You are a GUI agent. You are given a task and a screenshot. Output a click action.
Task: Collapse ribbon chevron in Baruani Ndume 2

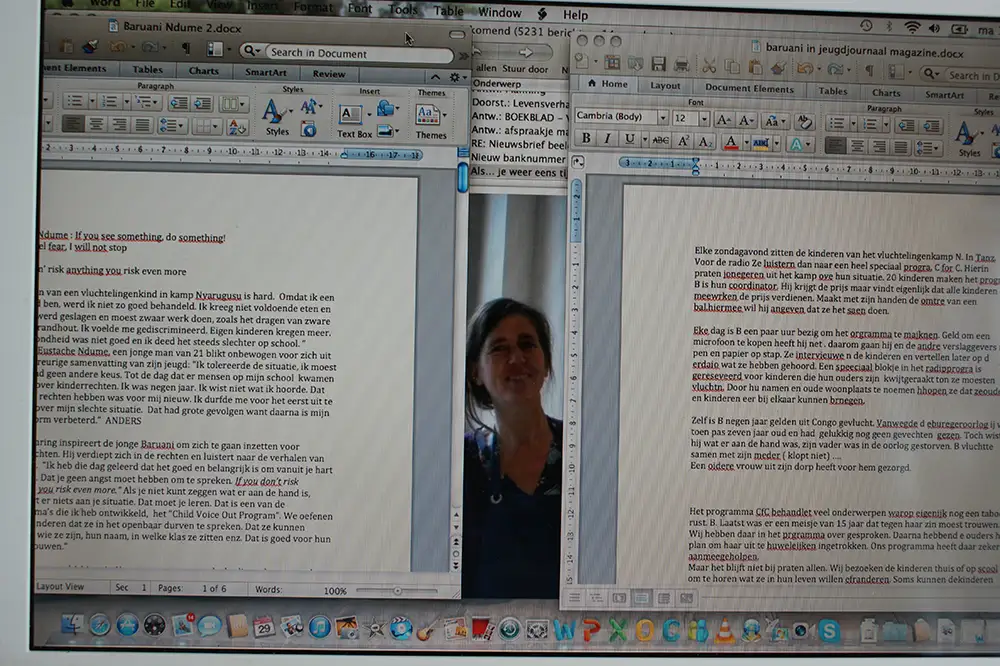pyautogui.click(x=435, y=77)
